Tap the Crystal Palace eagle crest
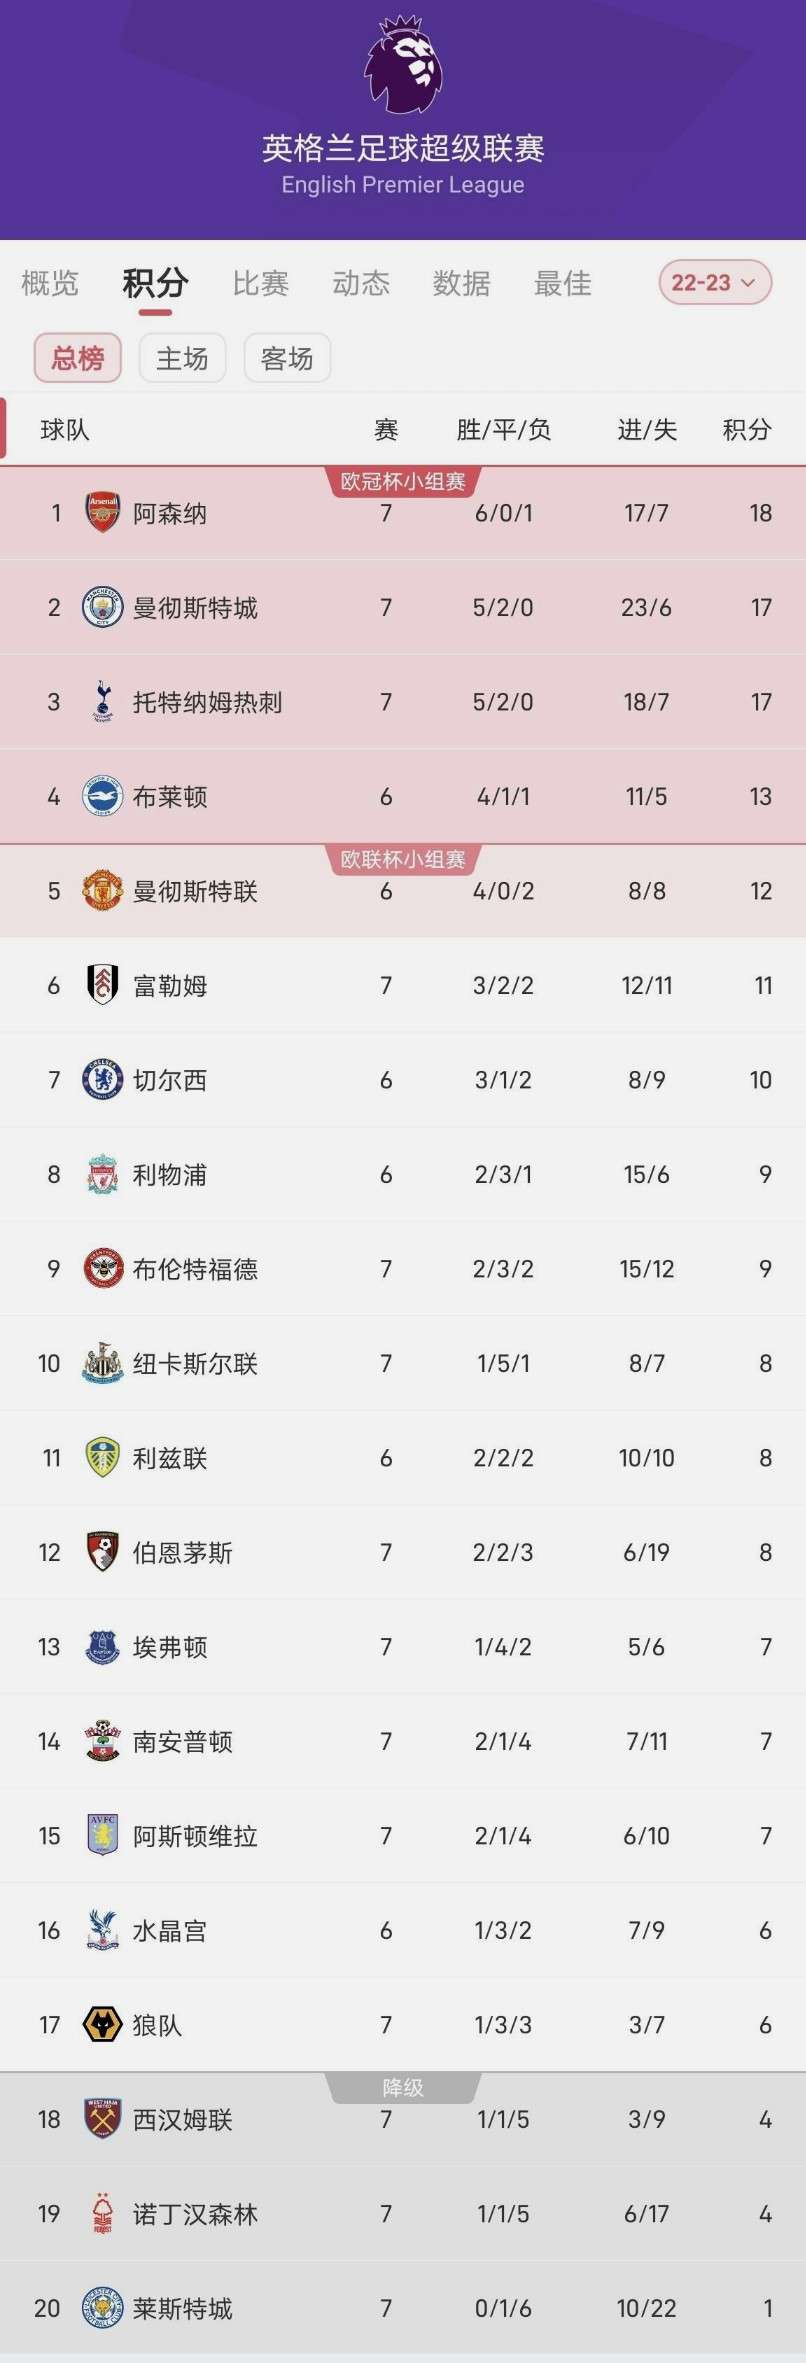Viewport: 806px width, 2363px height. pos(102,1930)
